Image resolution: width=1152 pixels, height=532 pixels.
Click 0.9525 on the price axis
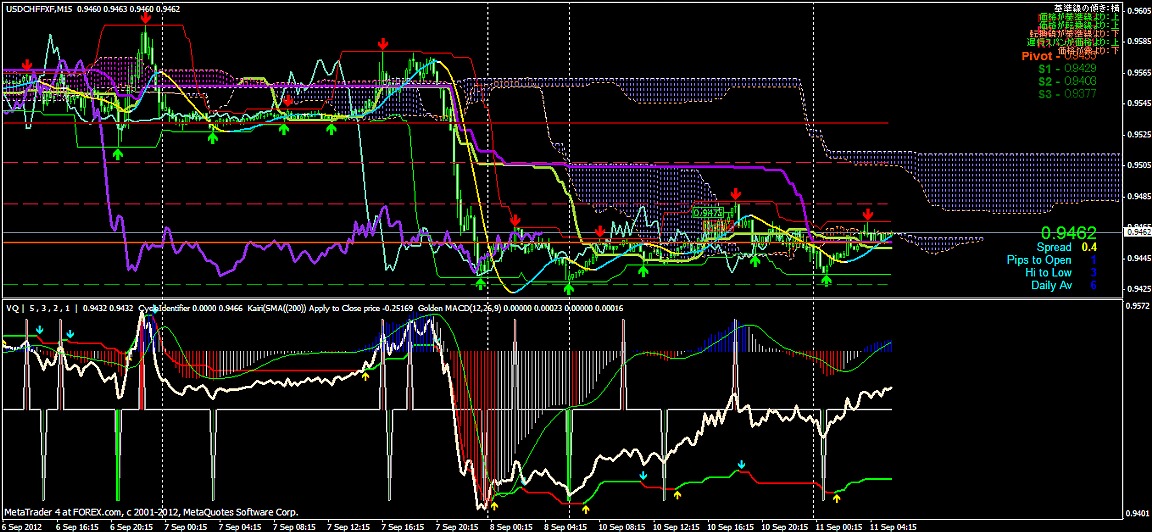point(1137,135)
